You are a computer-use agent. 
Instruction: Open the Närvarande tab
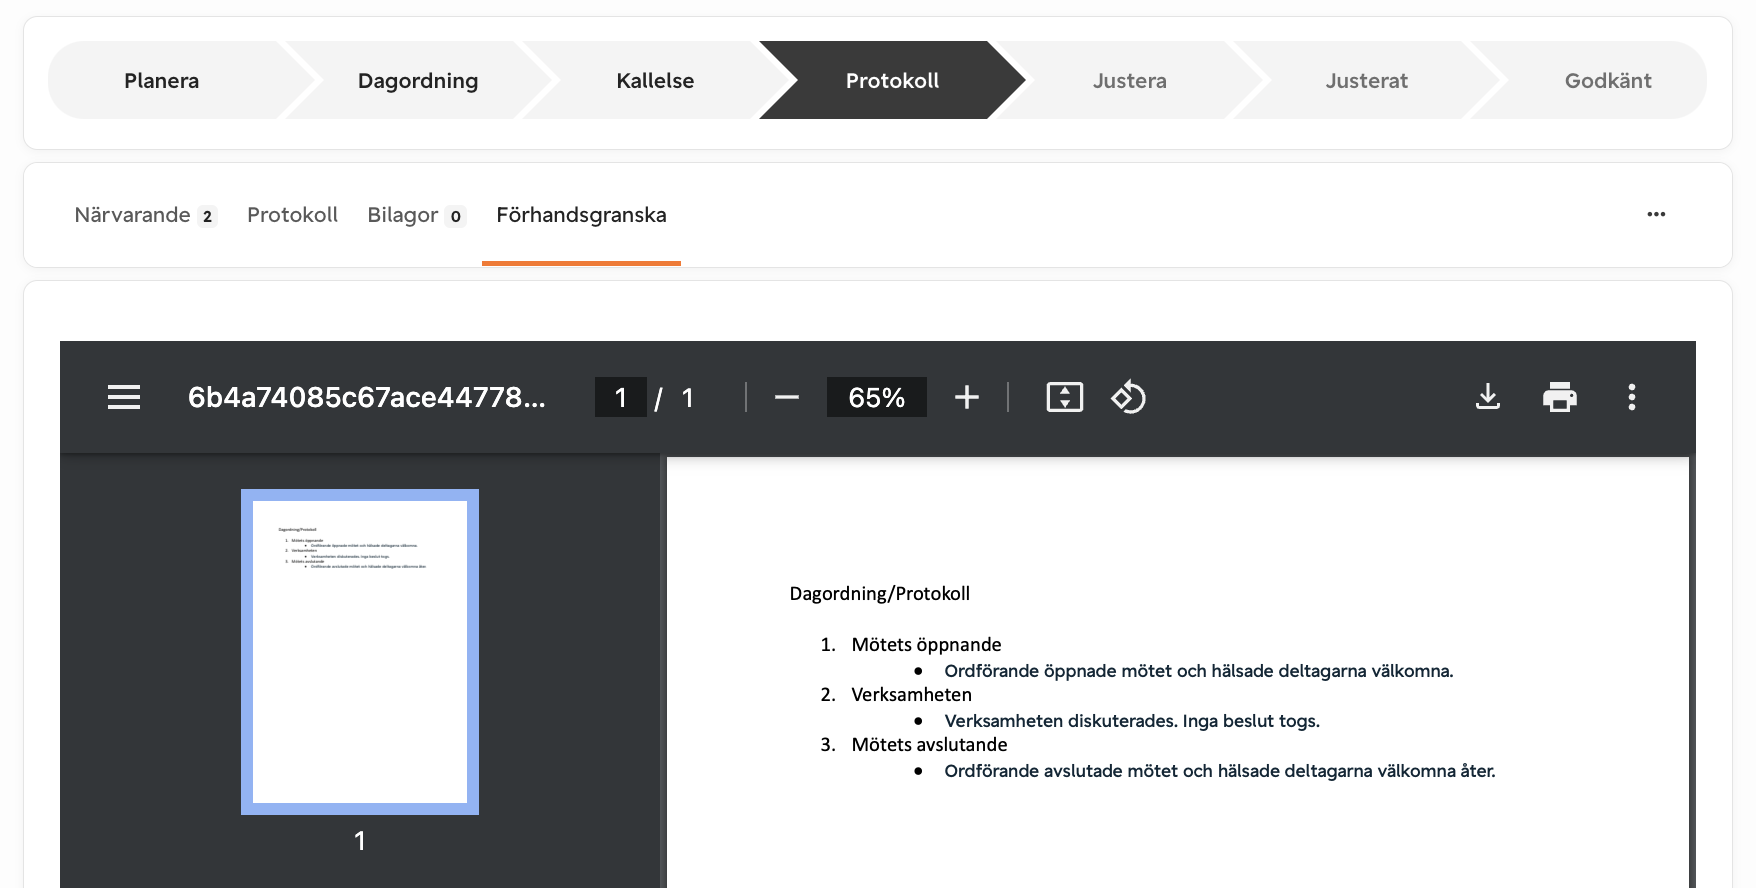tap(145, 215)
